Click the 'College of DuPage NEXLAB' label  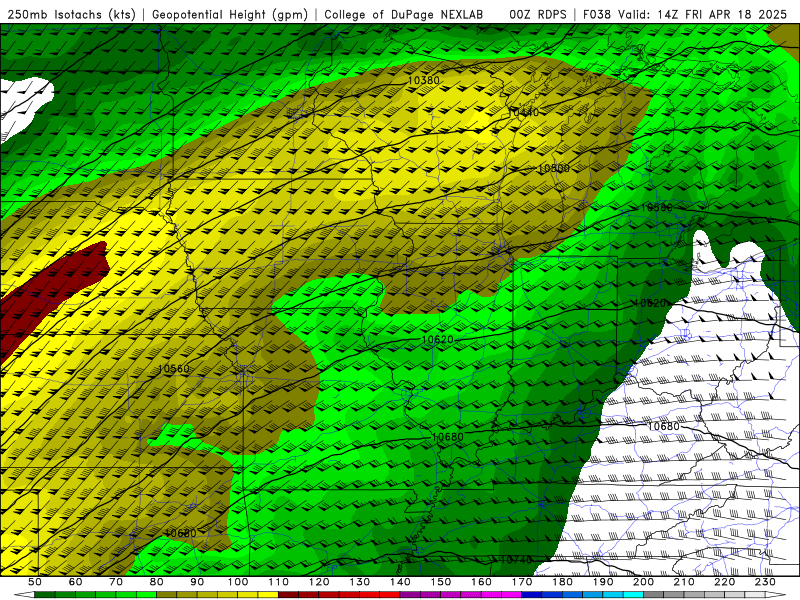pos(403,14)
